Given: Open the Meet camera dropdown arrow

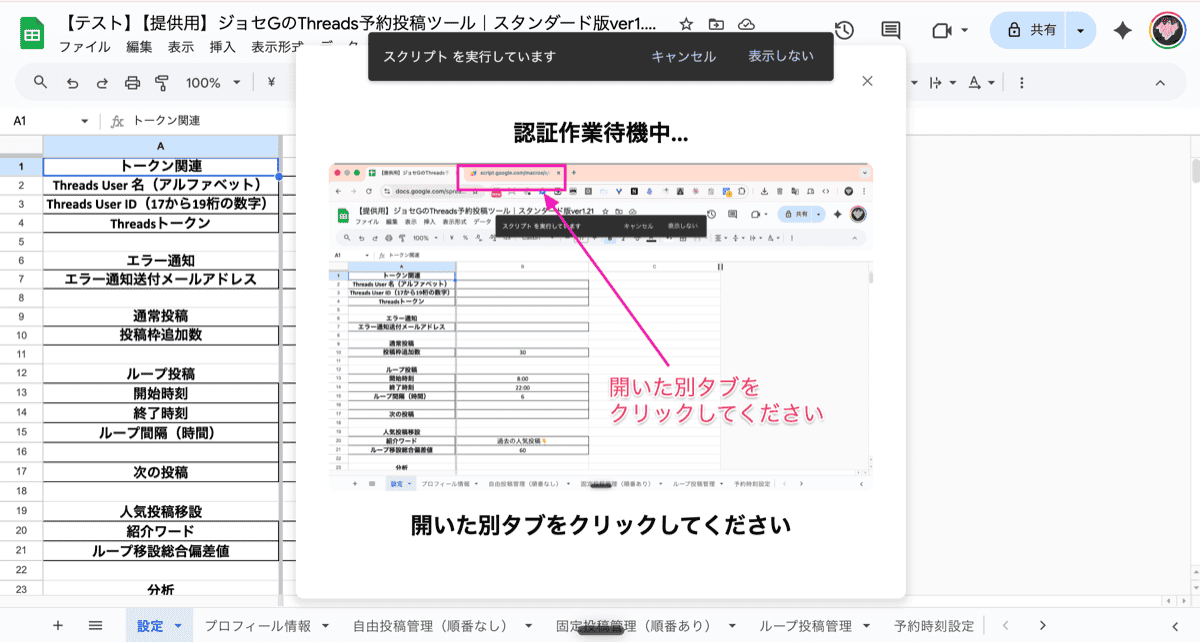Looking at the screenshot, I should pyautogui.click(x=965, y=31).
